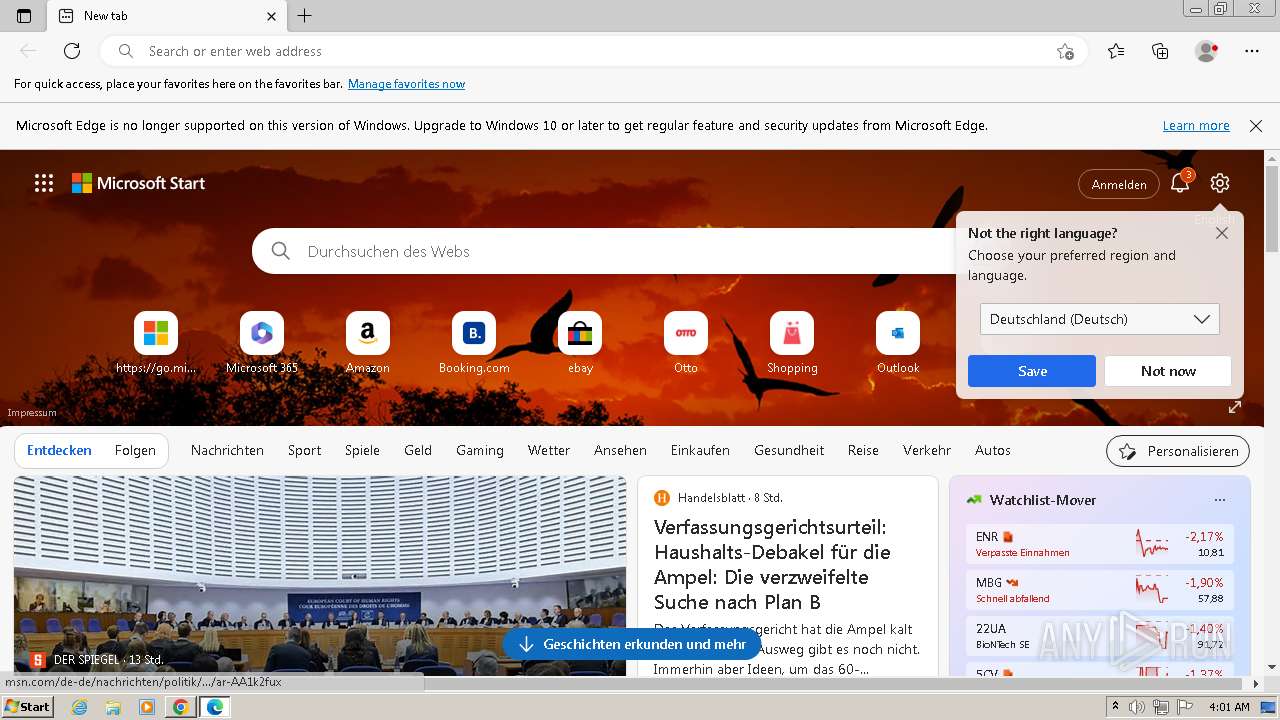Image resolution: width=1280 pixels, height=720 pixels.
Task: Open the Microsoft 365 quick link
Action: pos(262,343)
